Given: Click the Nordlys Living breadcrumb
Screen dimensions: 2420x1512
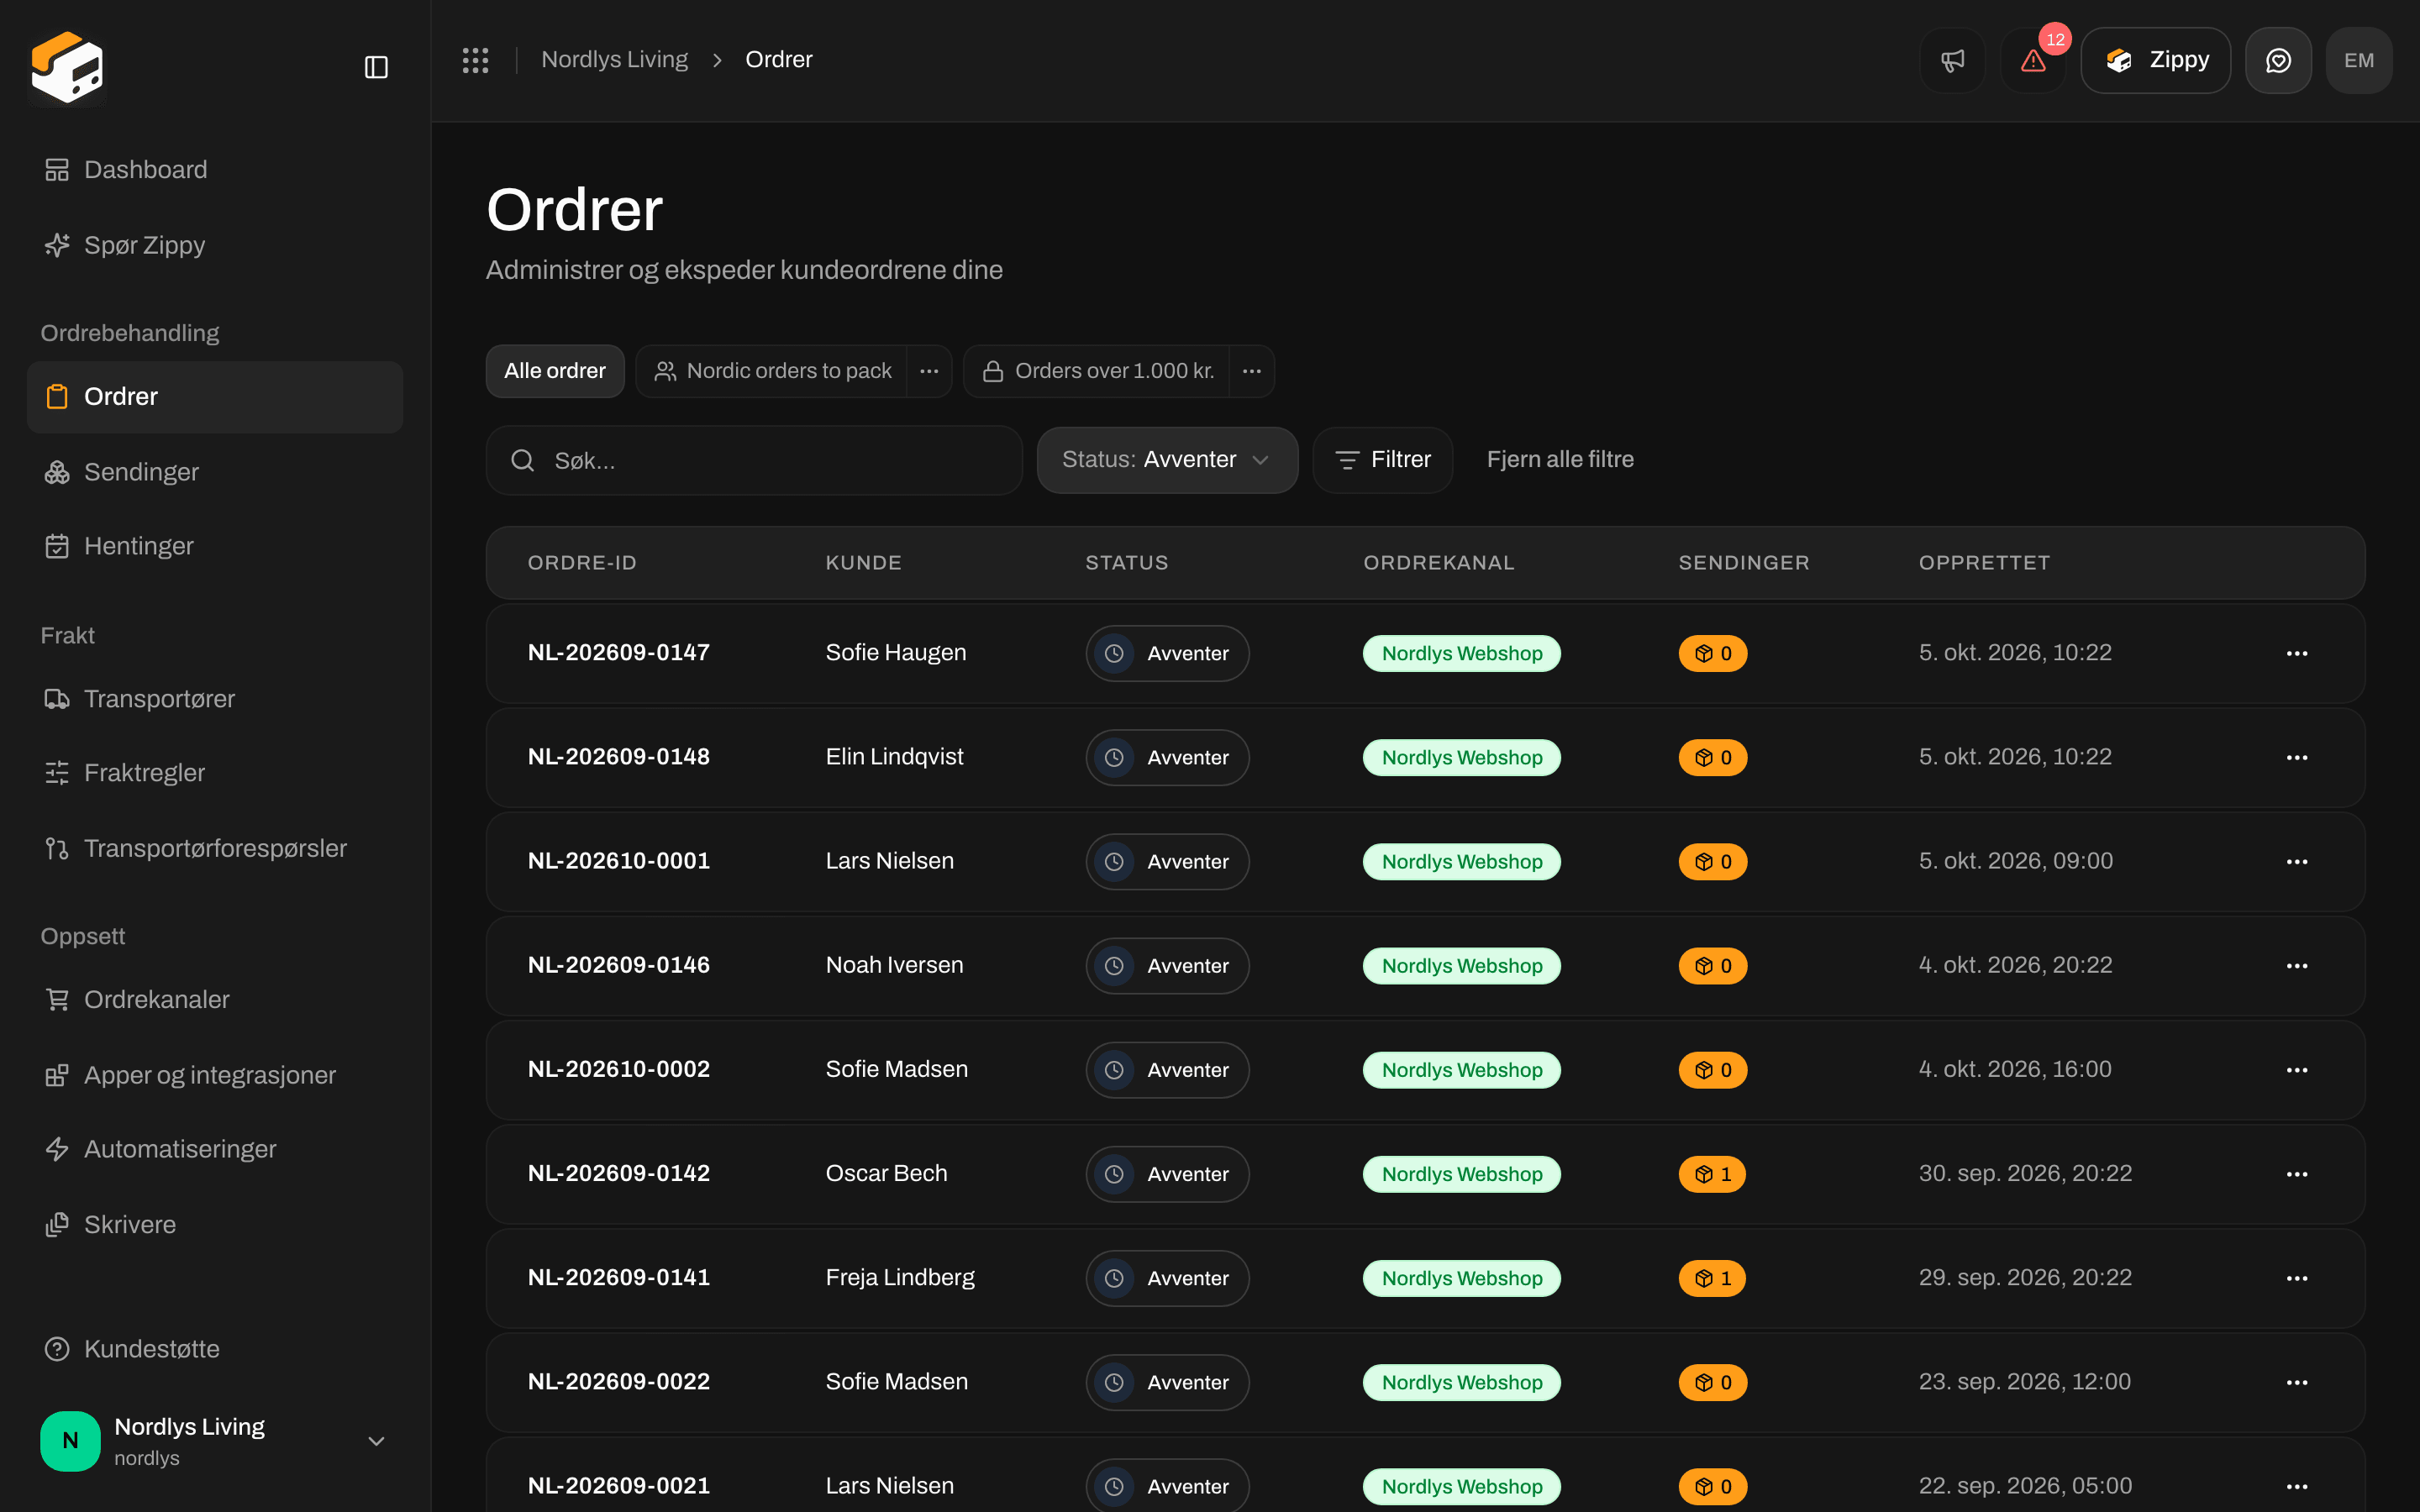Looking at the screenshot, I should (614, 60).
